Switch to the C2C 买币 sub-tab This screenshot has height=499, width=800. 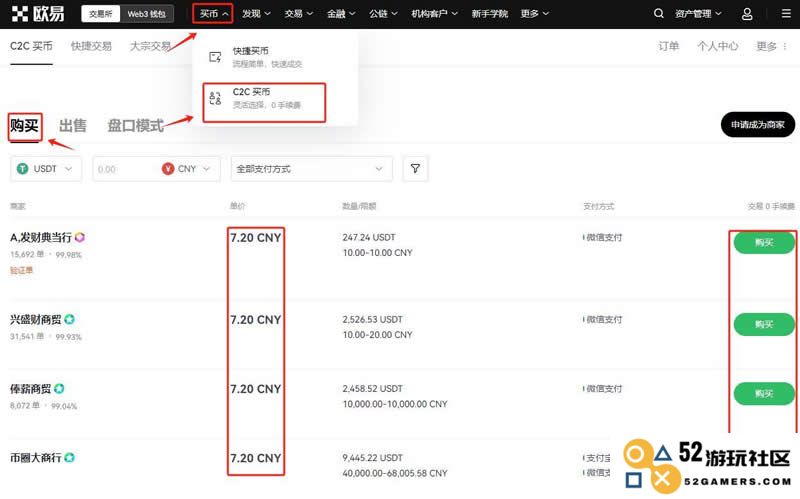click(x=31, y=46)
